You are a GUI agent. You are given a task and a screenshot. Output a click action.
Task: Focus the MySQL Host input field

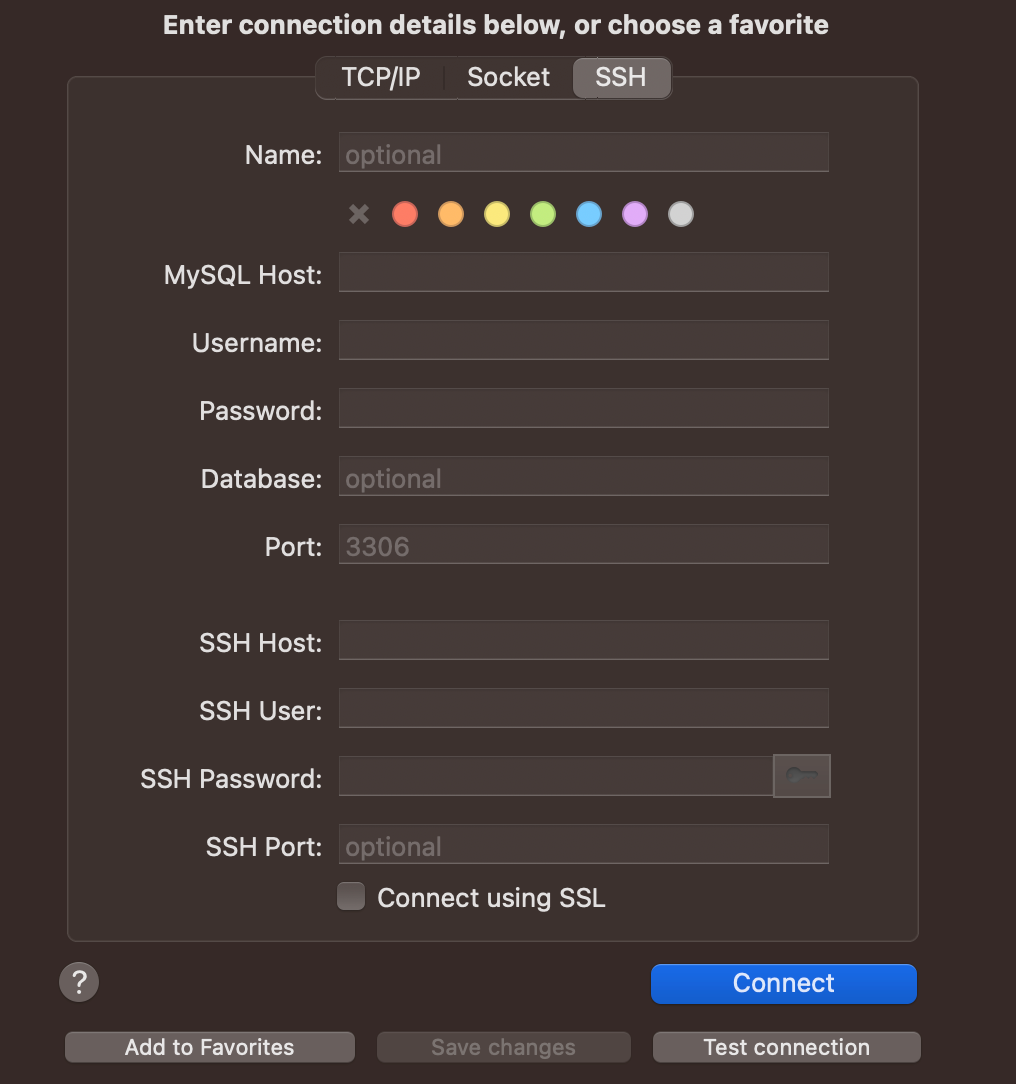[583, 272]
